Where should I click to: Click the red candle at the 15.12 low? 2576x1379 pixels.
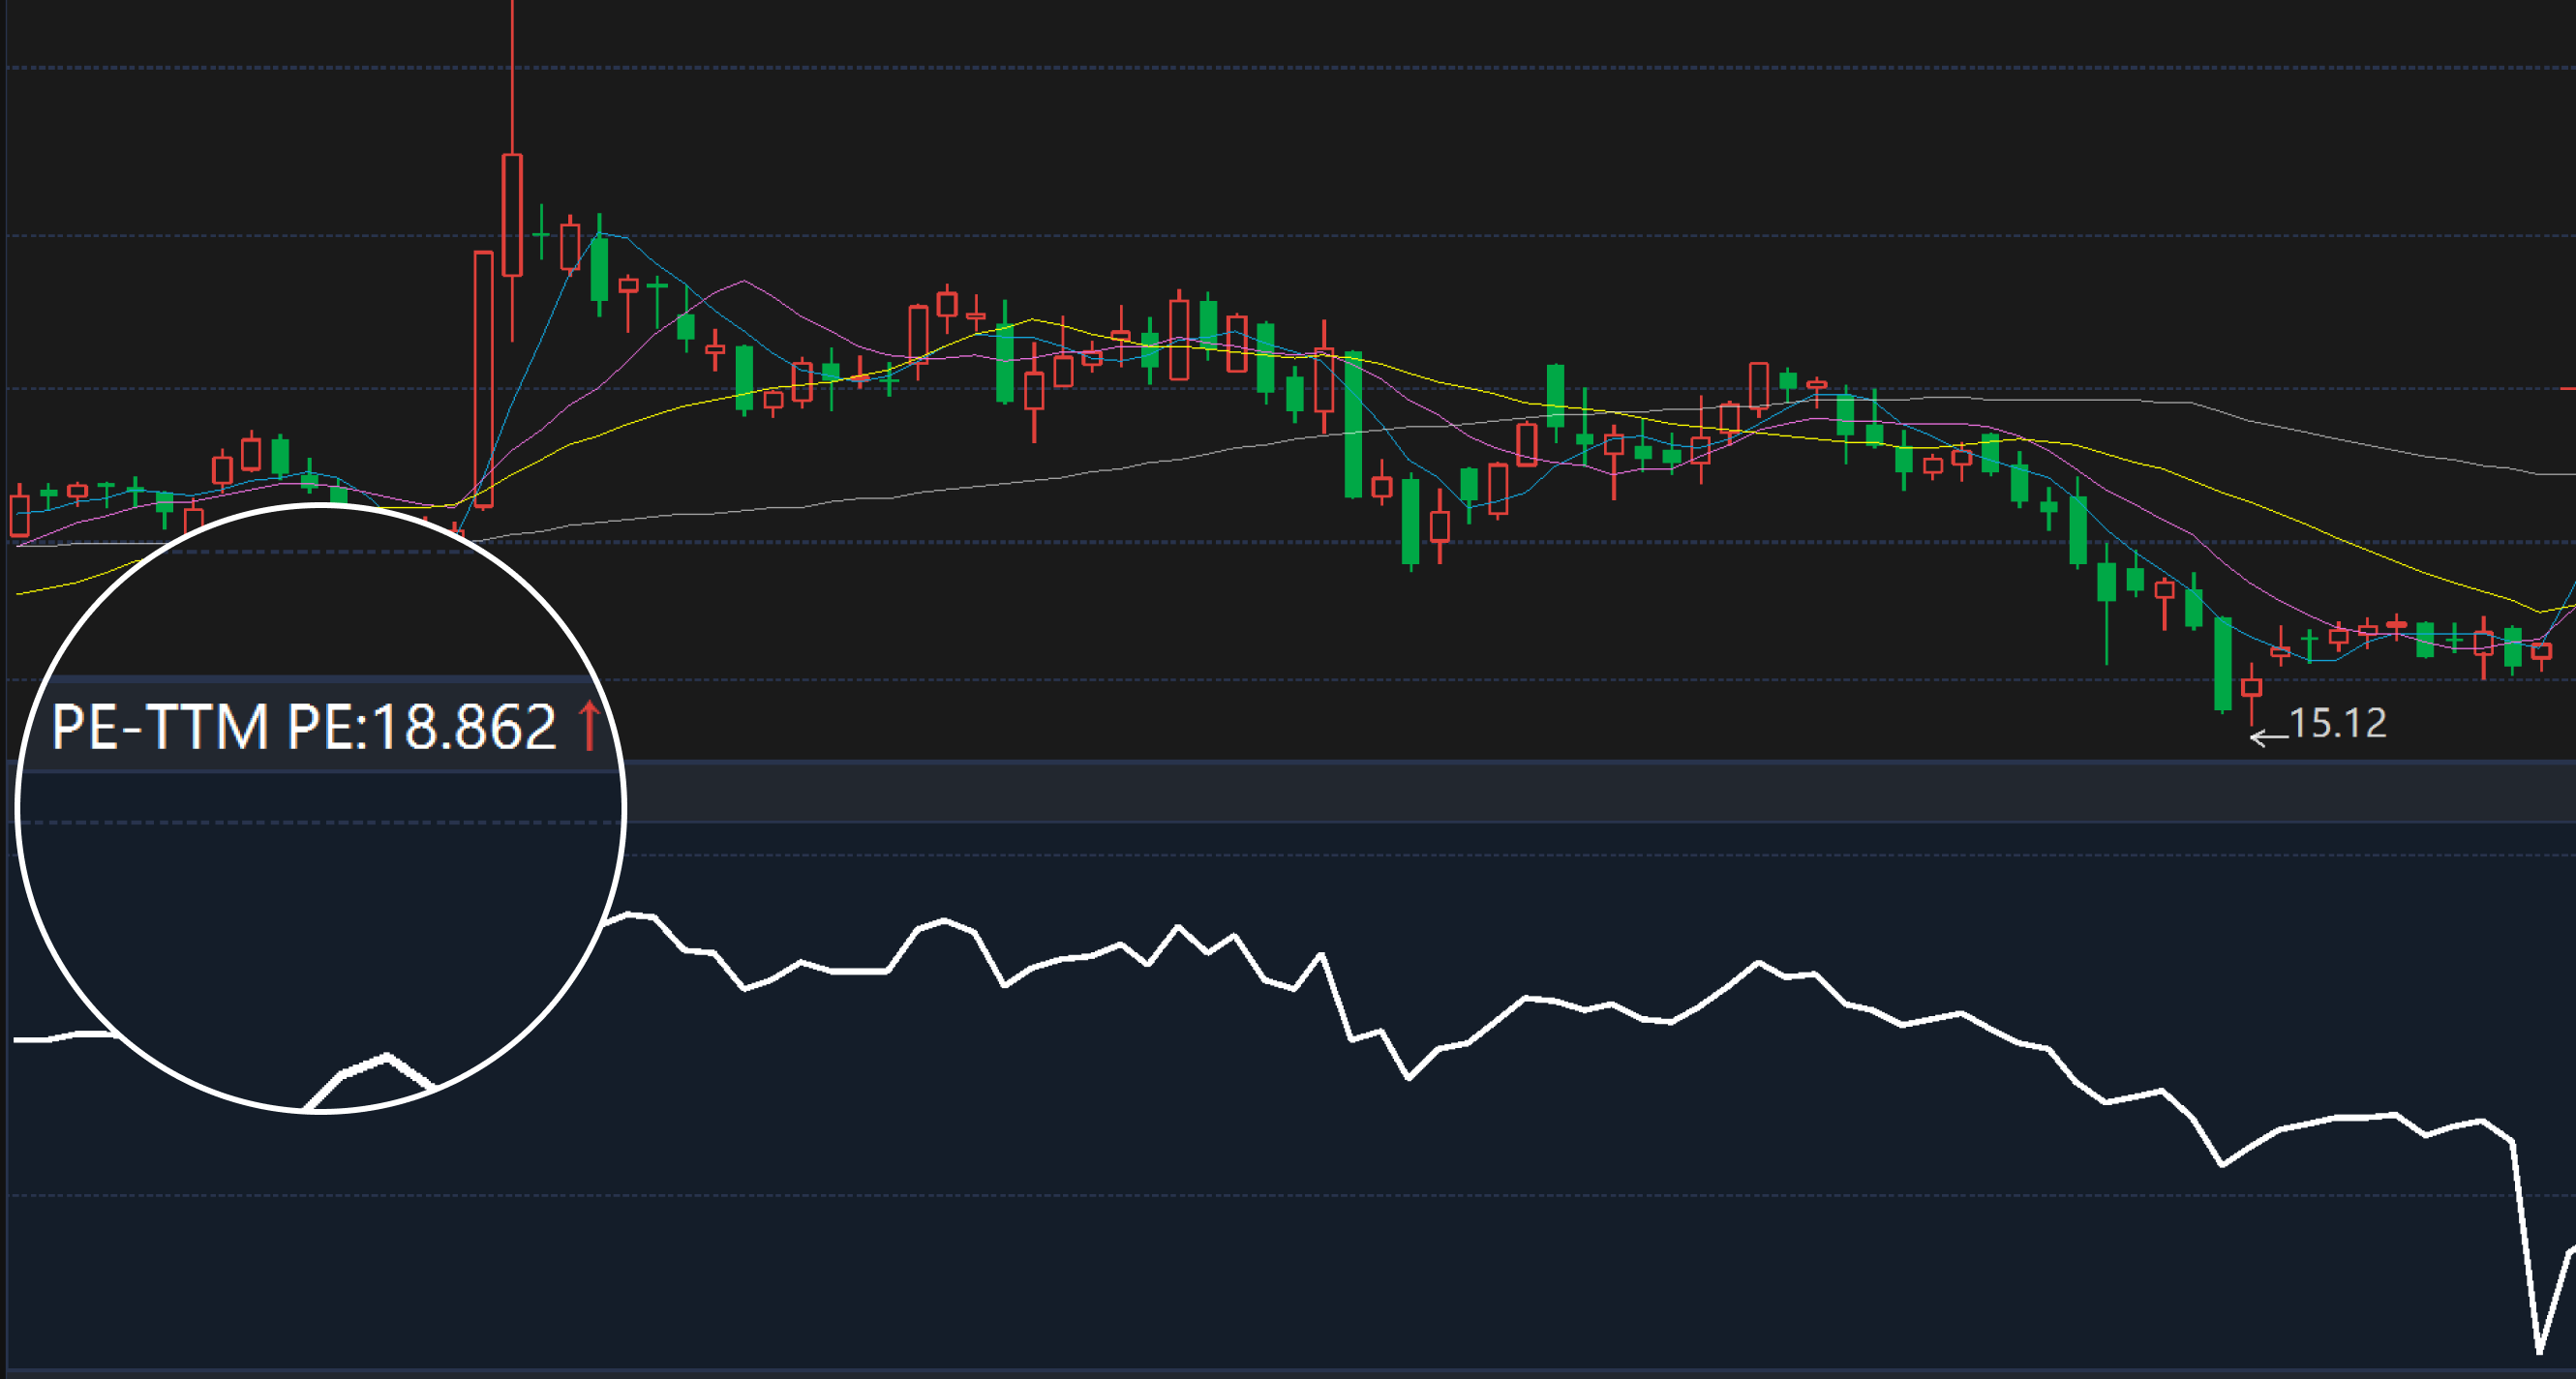coord(2251,687)
